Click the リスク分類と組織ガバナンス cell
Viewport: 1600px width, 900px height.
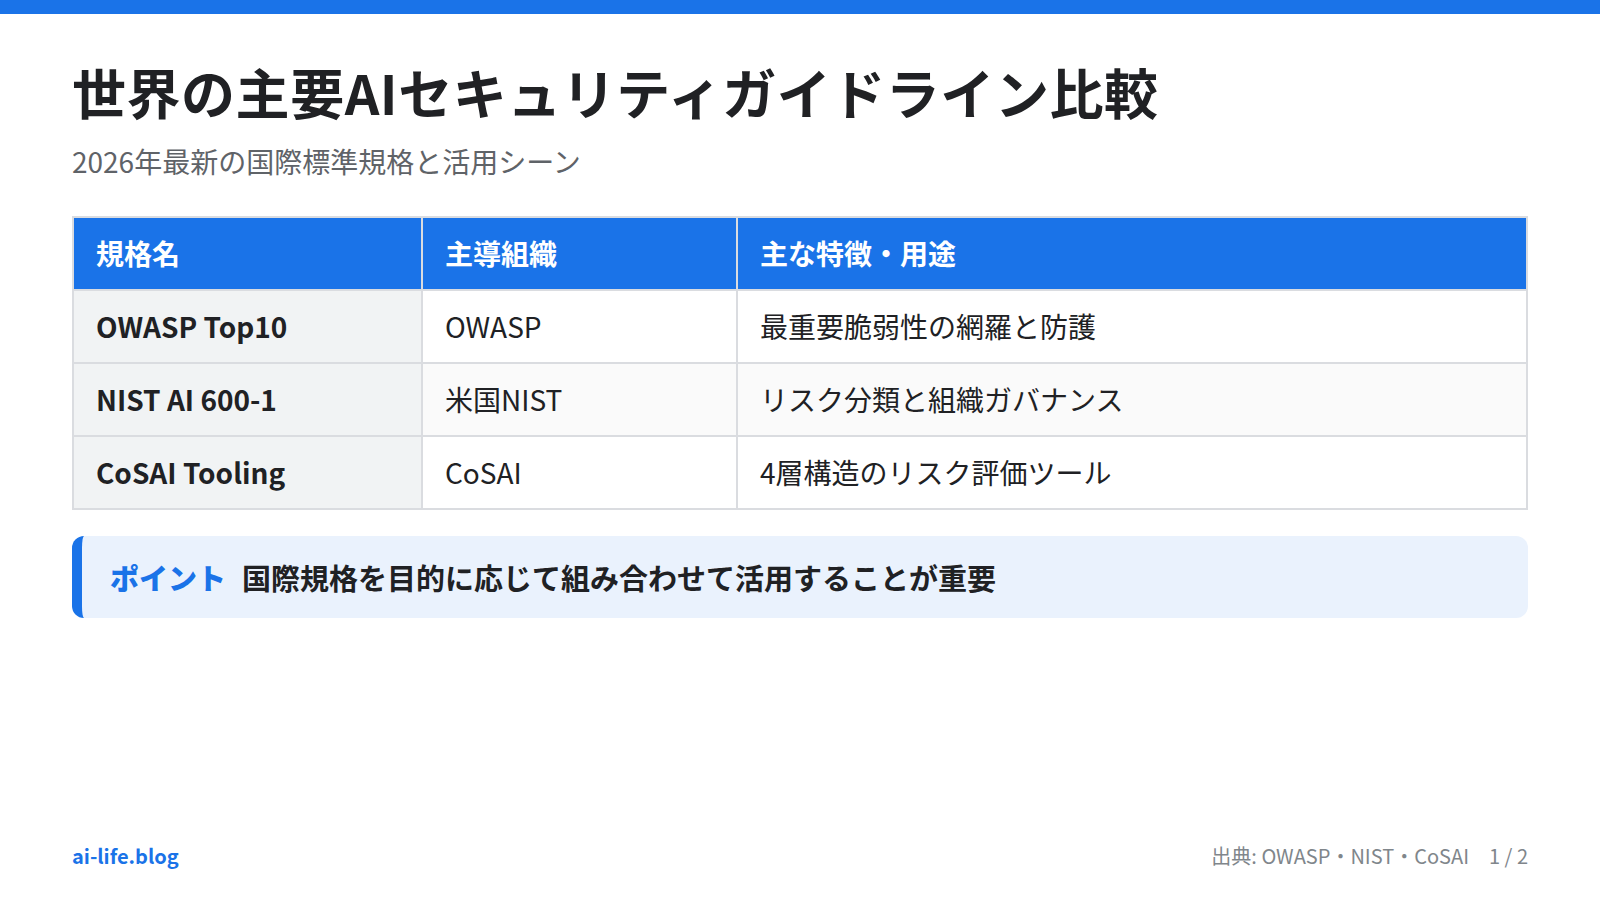[1131, 400]
